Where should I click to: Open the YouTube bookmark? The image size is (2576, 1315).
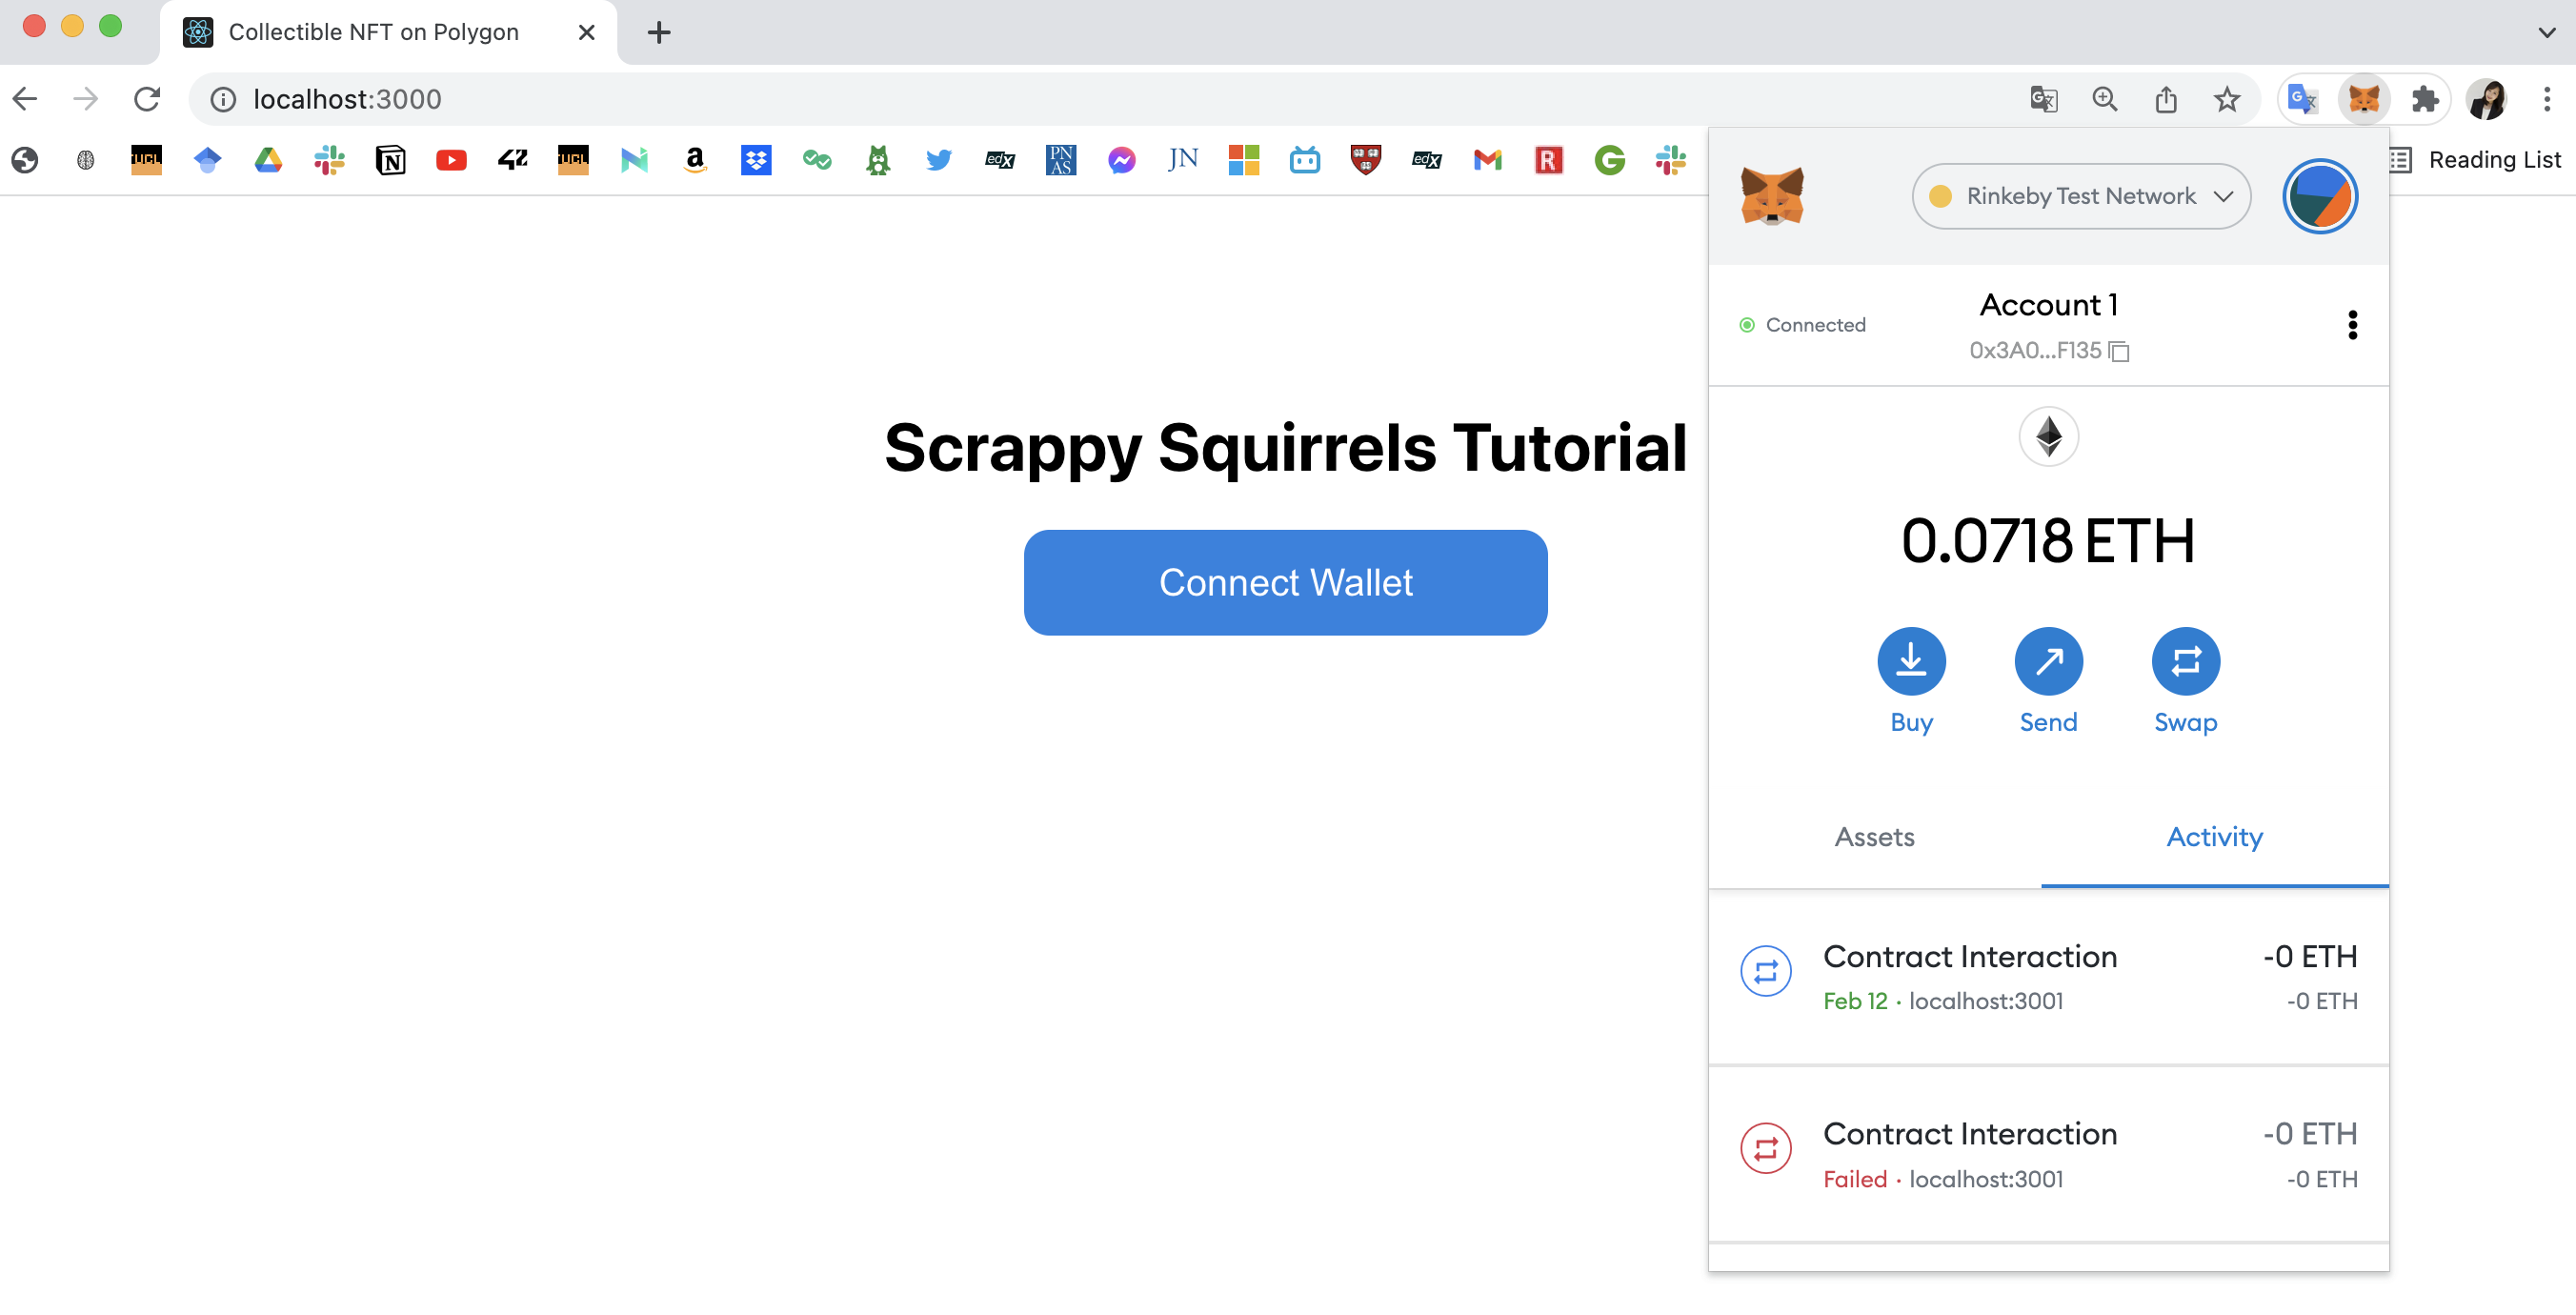(451, 160)
